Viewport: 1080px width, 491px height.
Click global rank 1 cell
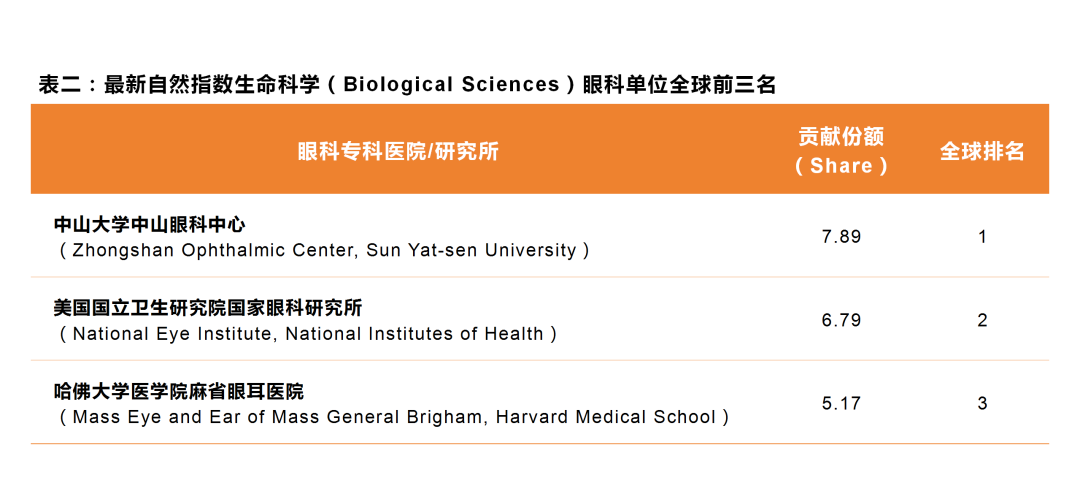tap(982, 237)
